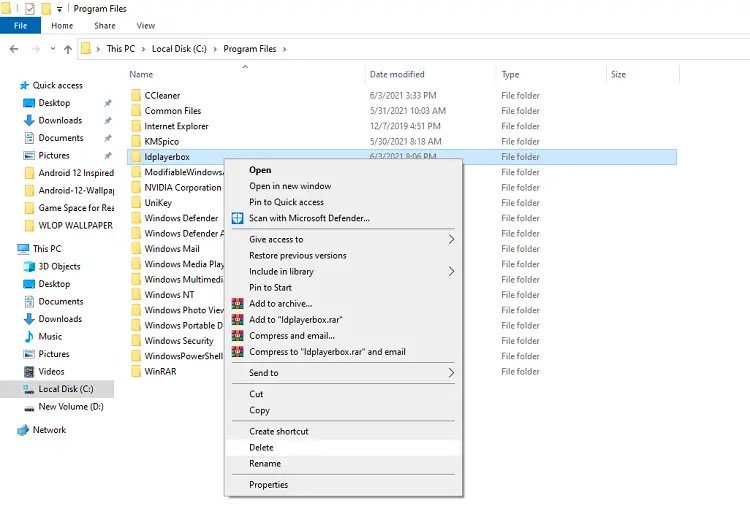Open the File ribbon tab

[x=20, y=25]
